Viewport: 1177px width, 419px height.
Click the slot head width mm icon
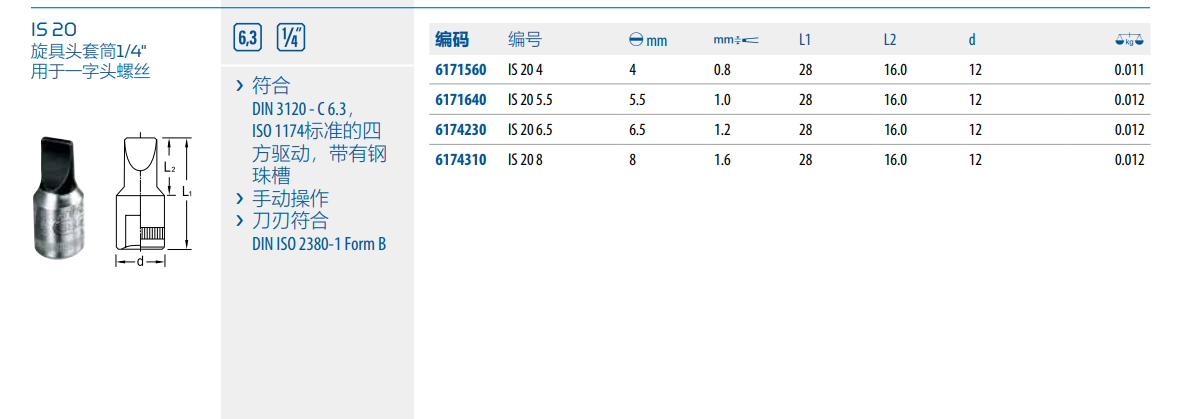point(646,40)
